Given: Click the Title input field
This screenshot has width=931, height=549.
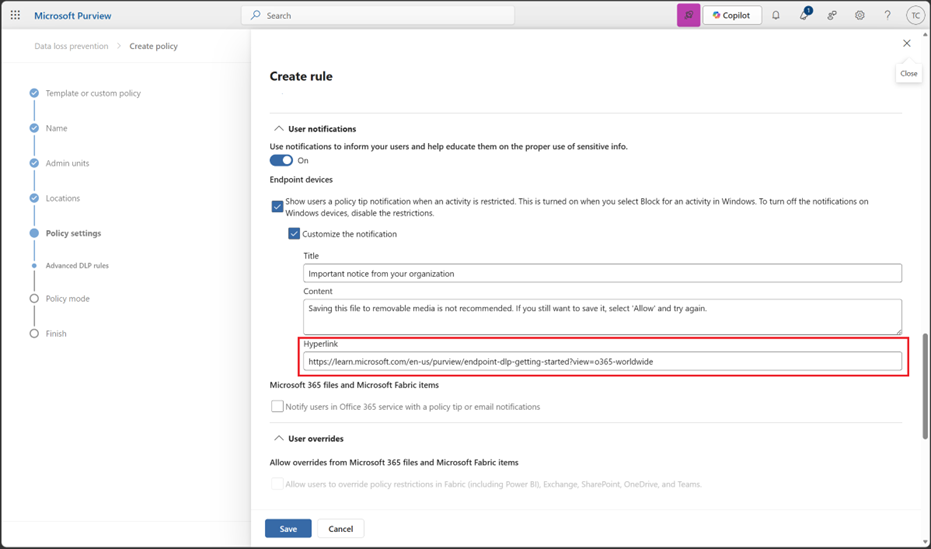Looking at the screenshot, I should tap(602, 274).
